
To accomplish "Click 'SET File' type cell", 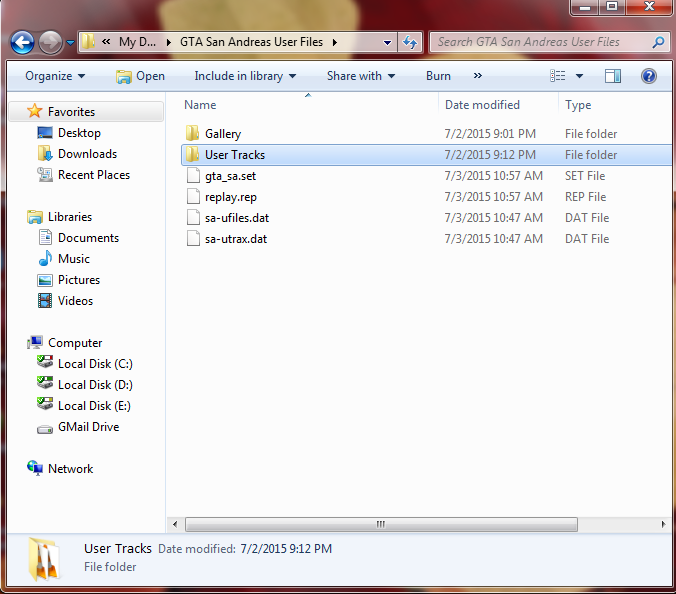I will [x=585, y=176].
